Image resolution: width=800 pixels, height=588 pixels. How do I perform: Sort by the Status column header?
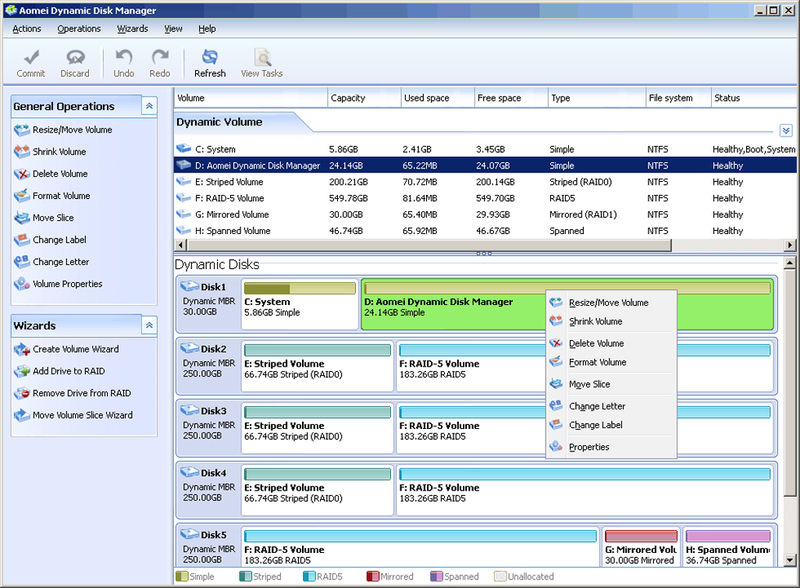754,98
